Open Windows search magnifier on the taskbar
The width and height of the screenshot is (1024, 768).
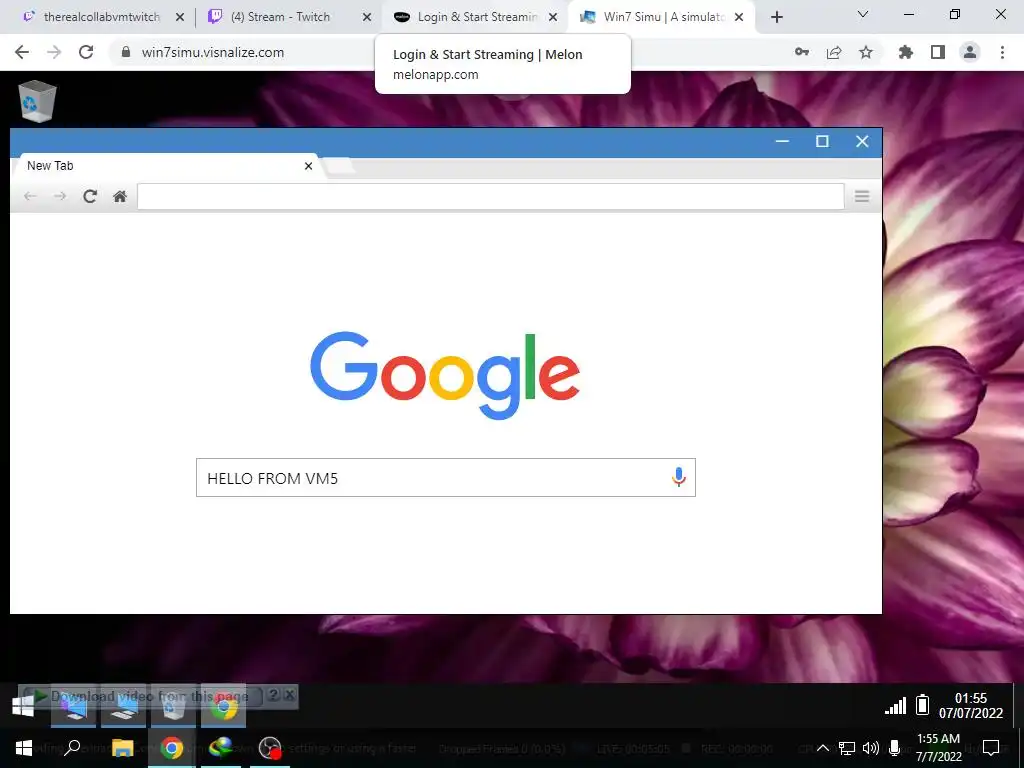(x=72, y=748)
